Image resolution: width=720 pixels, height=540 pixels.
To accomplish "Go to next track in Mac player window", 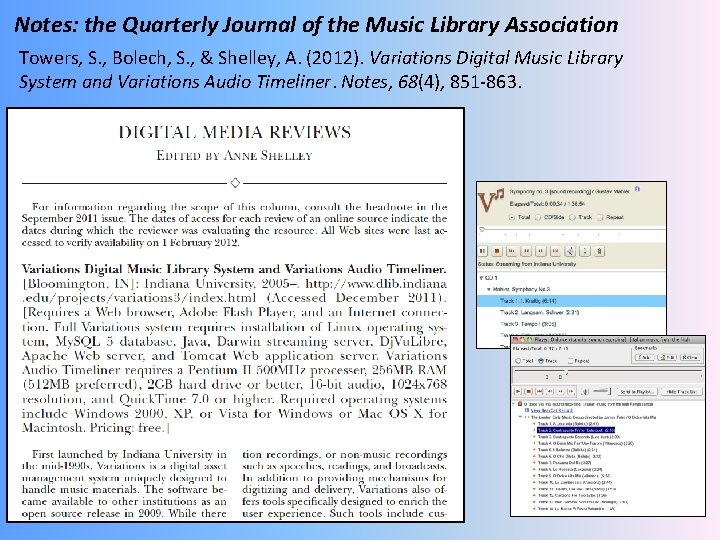I will pyautogui.click(x=571, y=391).
